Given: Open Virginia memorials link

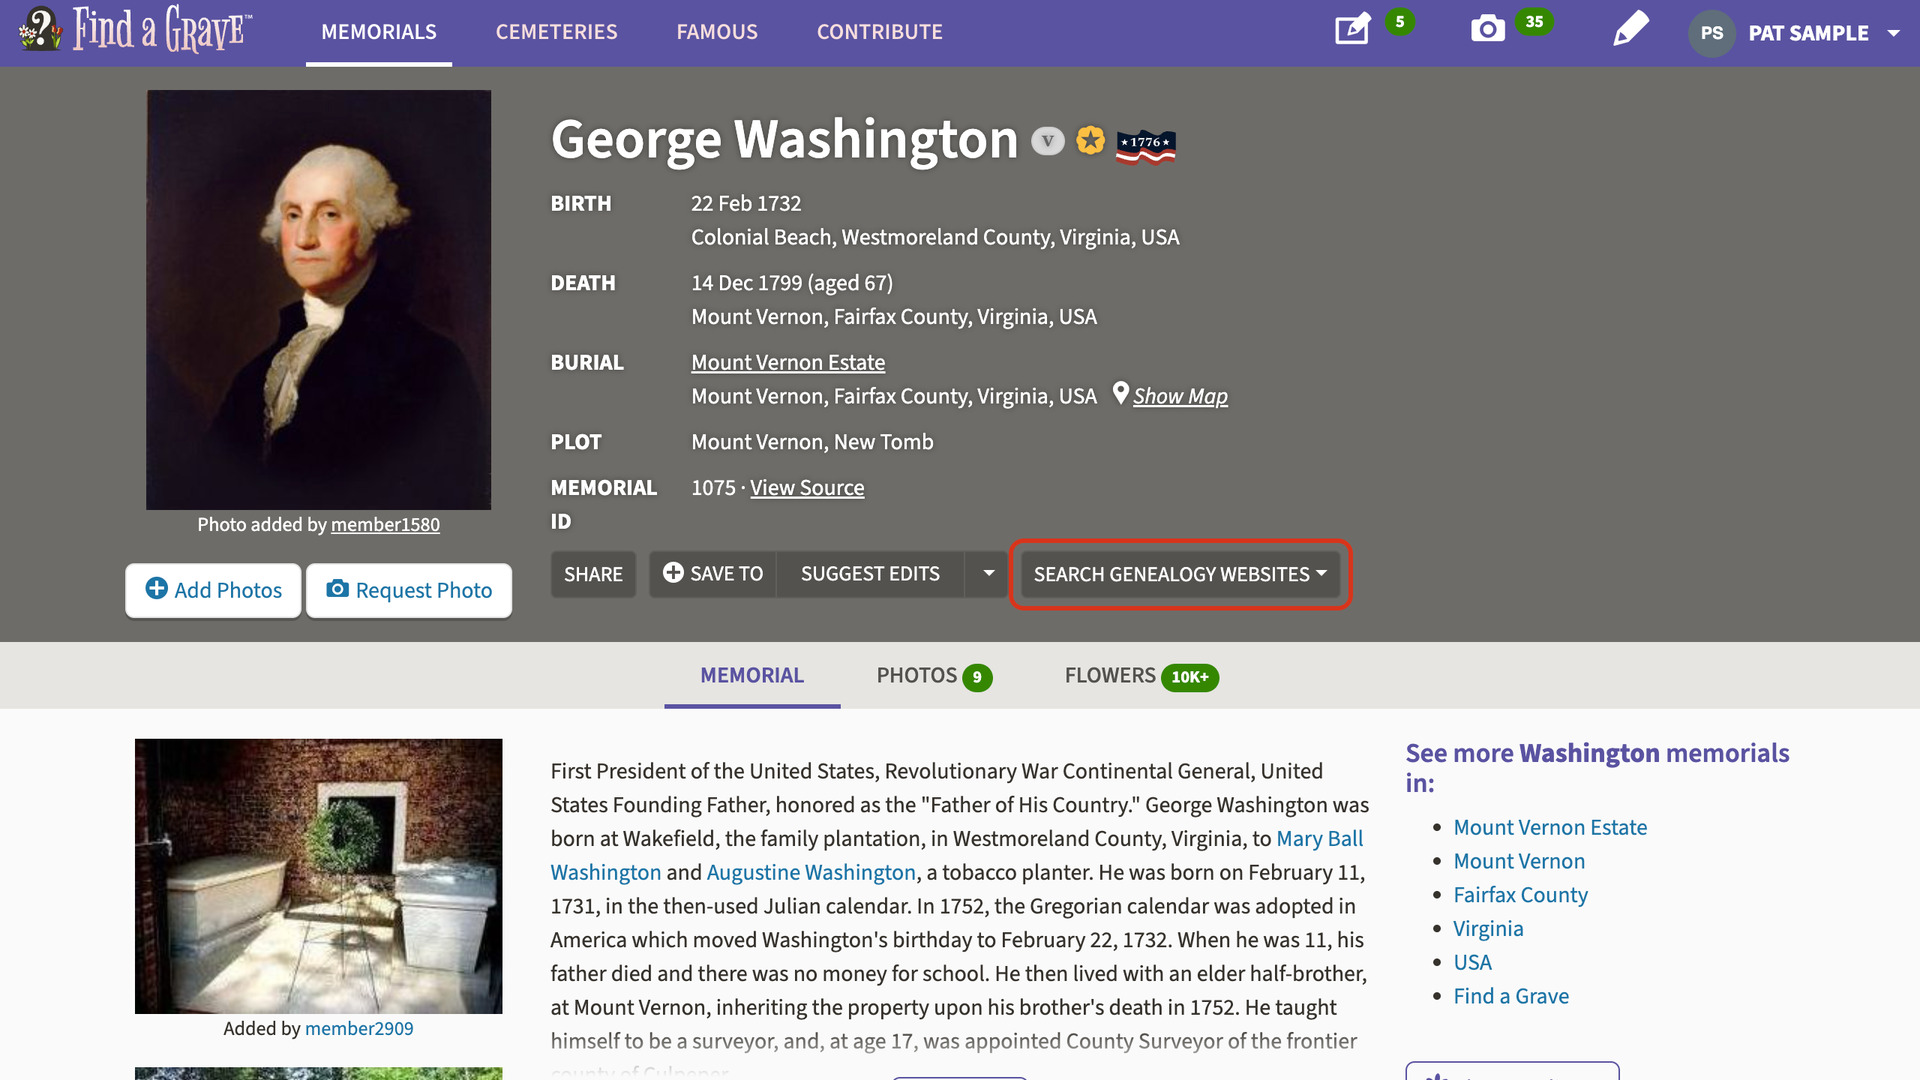Looking at the screenshot, I should (x=1488, y=929).
